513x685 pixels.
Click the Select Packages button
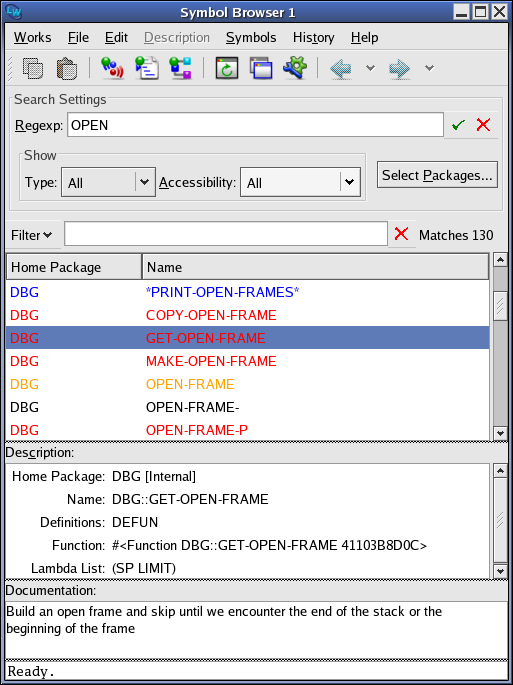coord(437,175)
